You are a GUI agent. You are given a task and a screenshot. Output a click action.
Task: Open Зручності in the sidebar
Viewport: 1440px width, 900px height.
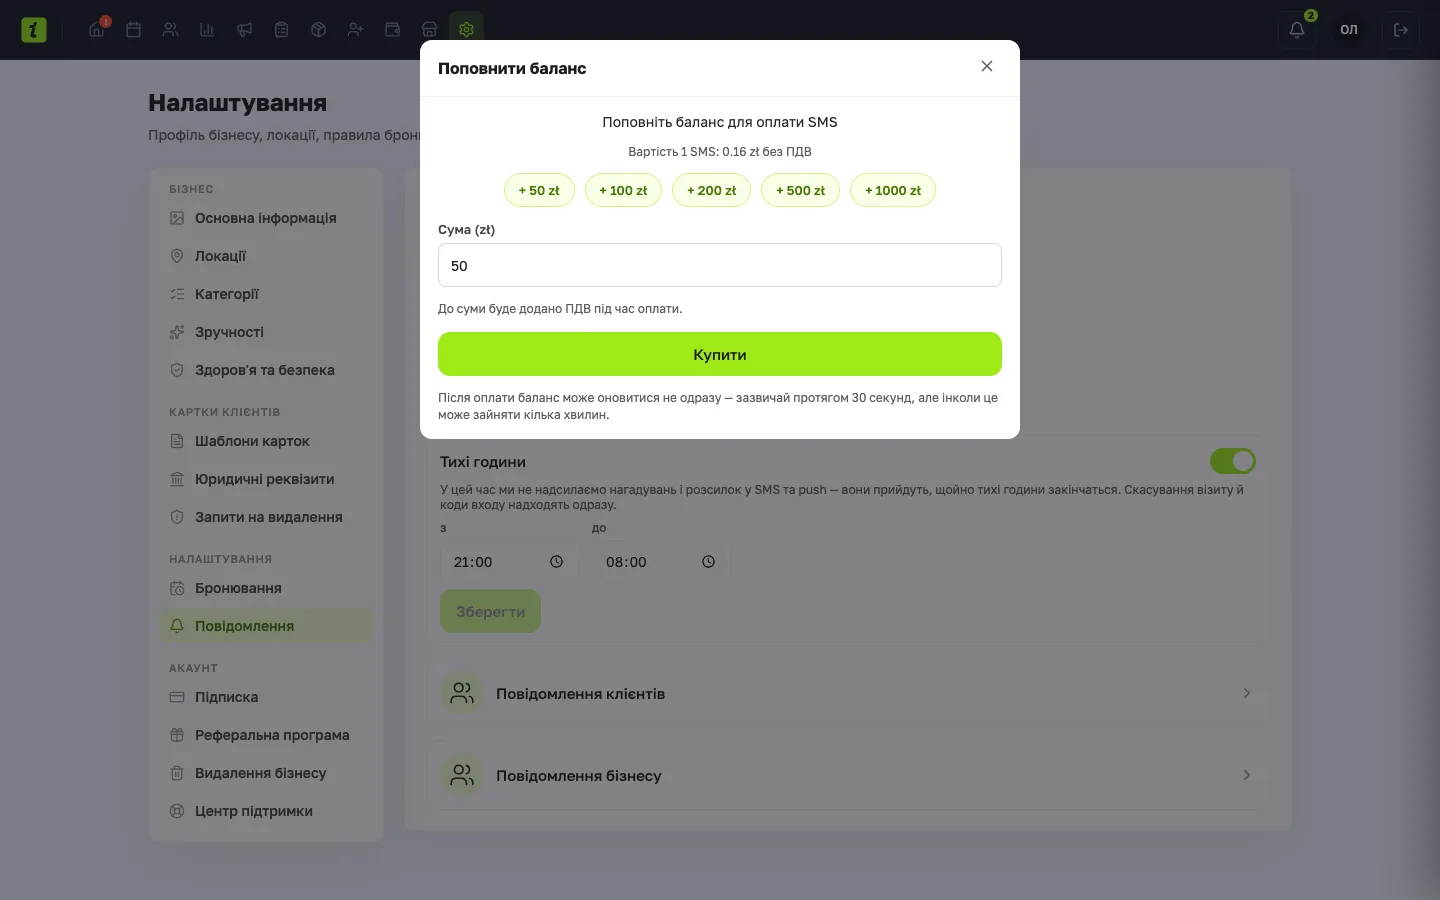[266, 332]
